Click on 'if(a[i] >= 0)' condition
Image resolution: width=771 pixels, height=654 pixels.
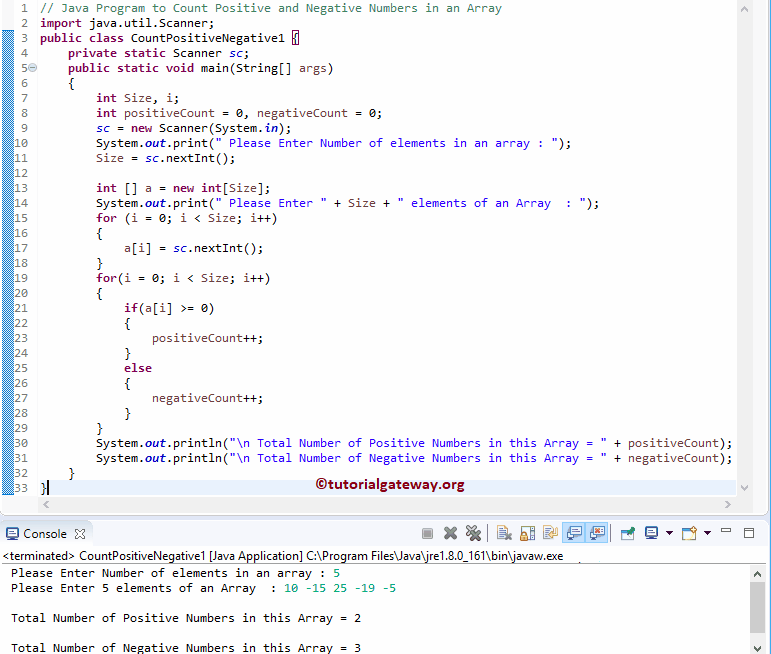coord(169,308)
